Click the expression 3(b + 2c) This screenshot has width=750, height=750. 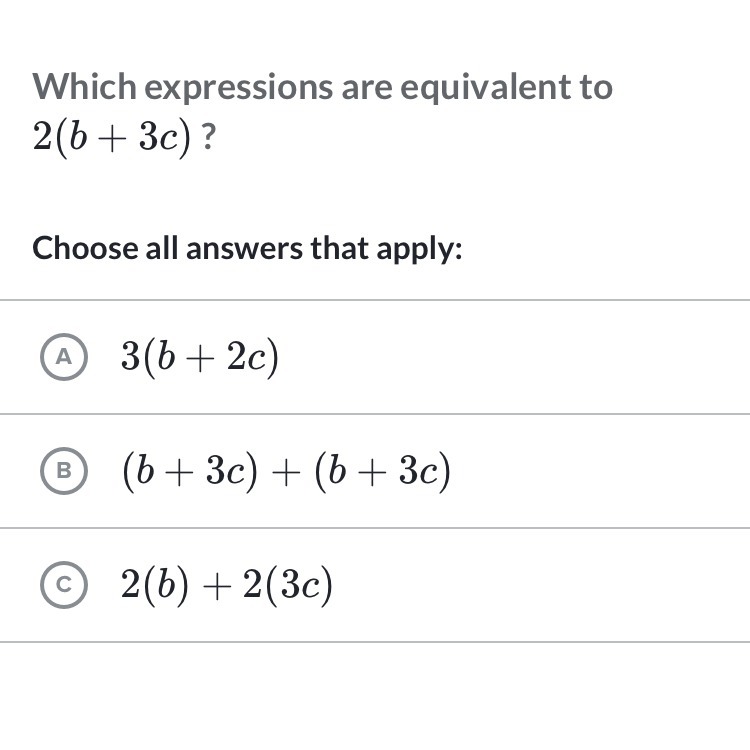[199, 357]
